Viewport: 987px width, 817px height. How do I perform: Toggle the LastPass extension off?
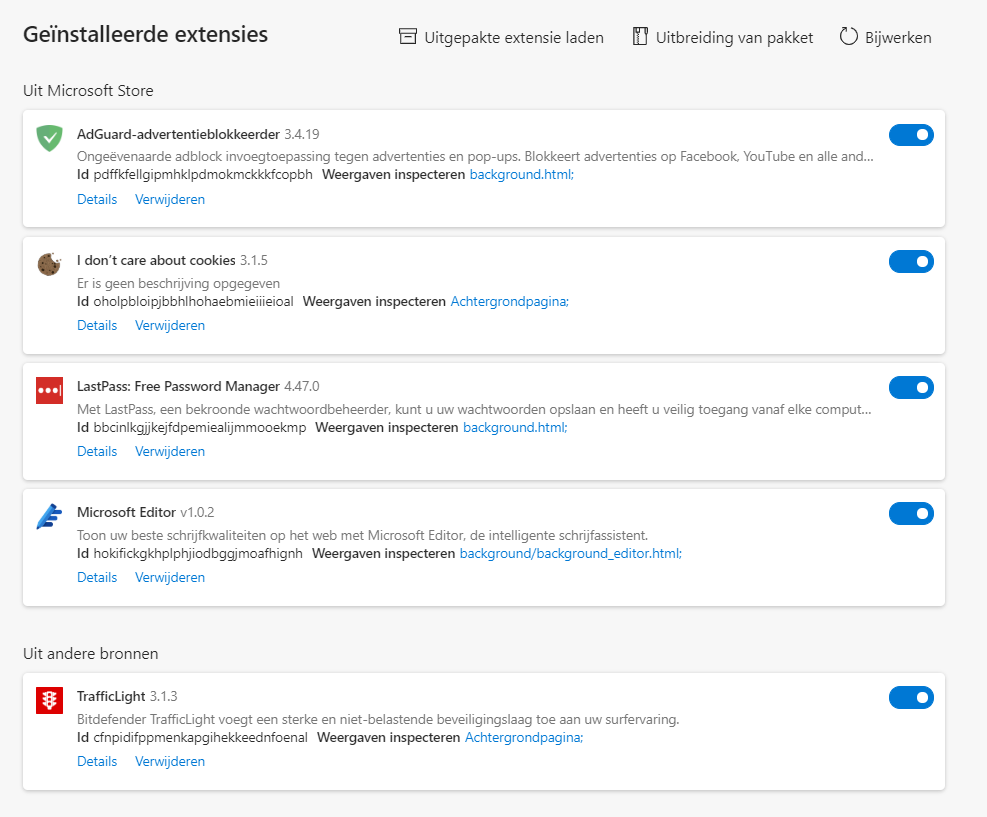911,387
